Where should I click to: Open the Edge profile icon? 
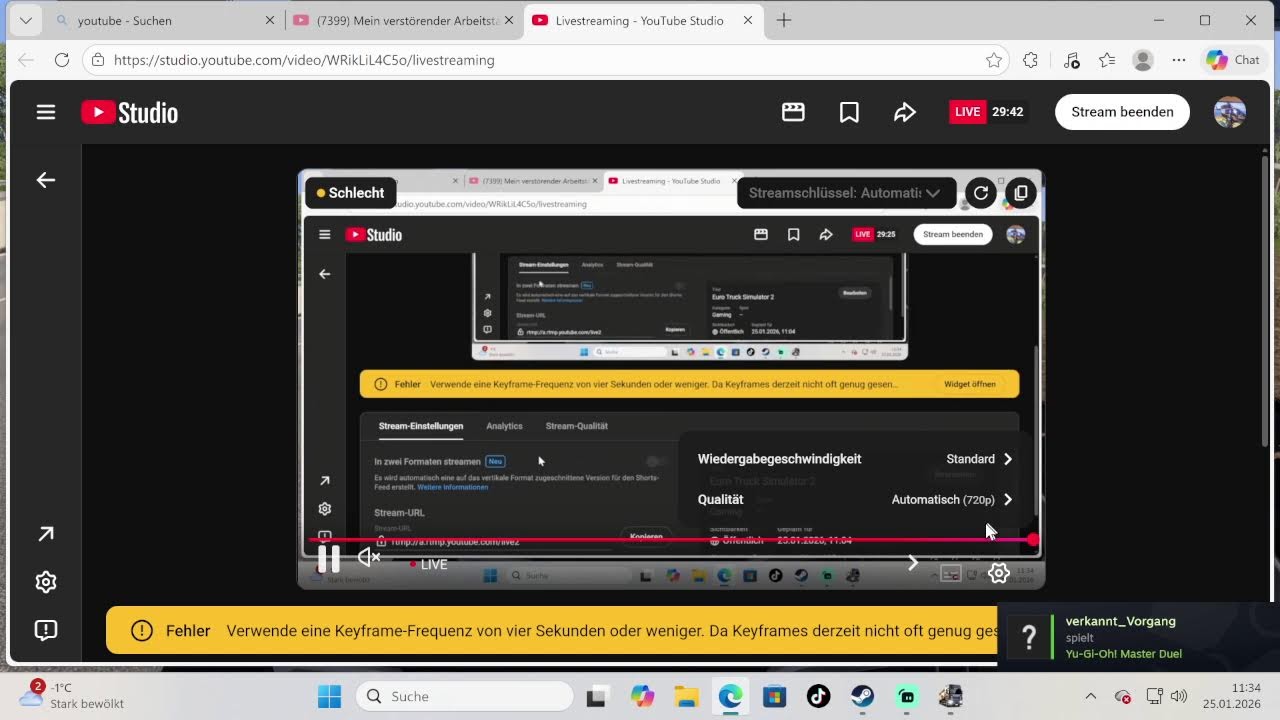pos(1143,60)
